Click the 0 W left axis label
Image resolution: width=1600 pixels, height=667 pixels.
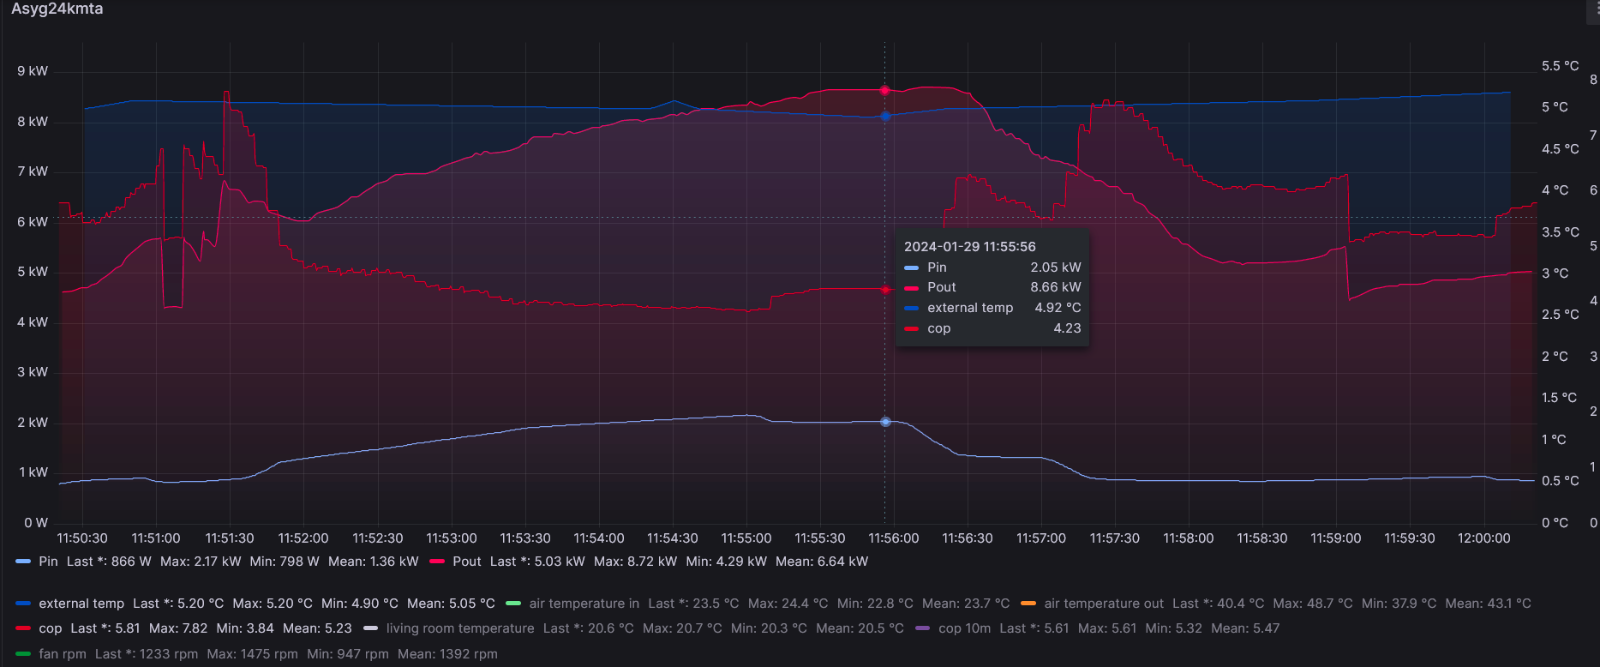[x=36, y=523]
